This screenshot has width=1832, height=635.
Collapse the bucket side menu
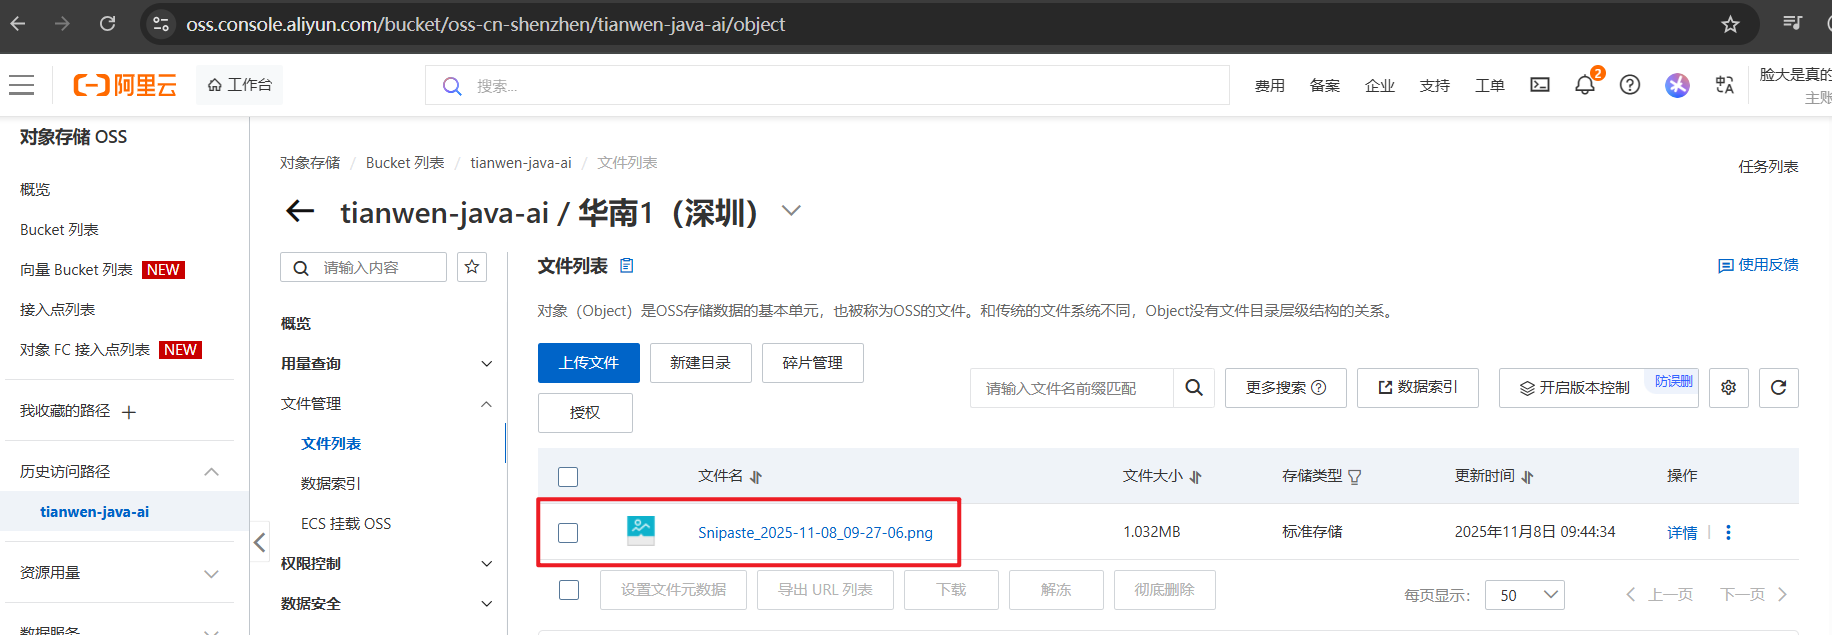(x=259, y=543)
